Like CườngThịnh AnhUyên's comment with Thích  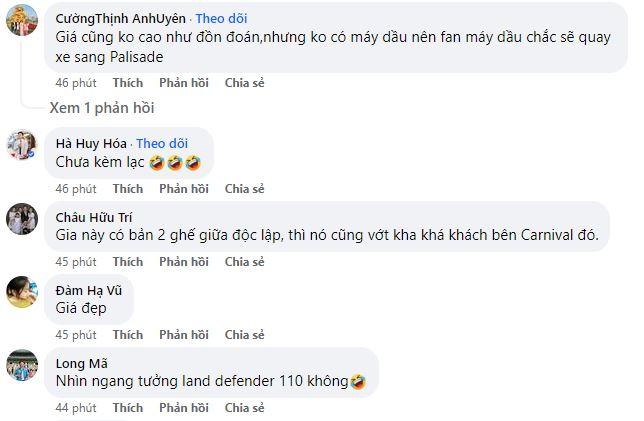point(128,81)
